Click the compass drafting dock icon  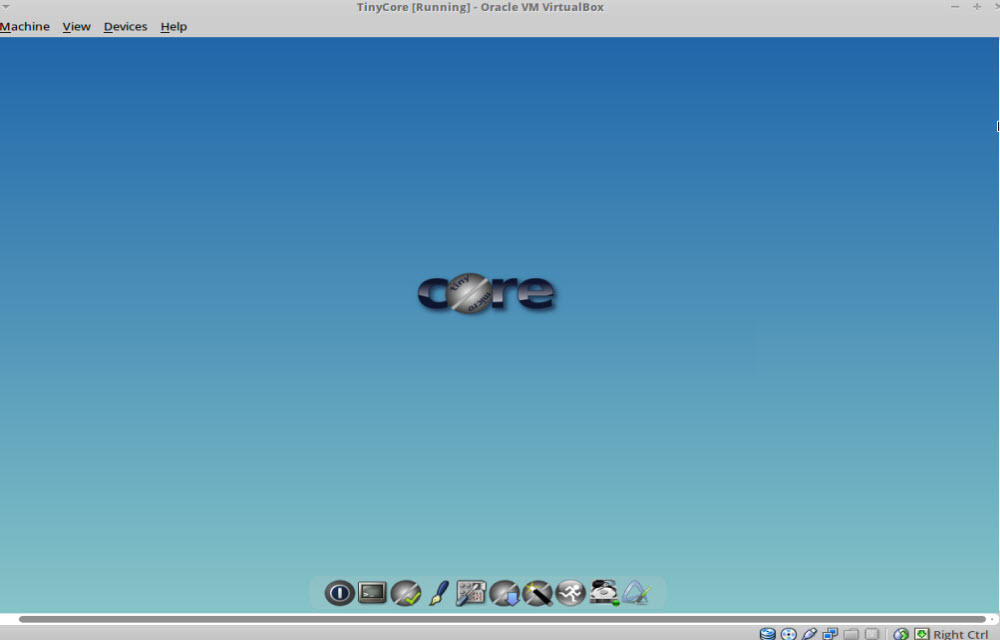636,592
